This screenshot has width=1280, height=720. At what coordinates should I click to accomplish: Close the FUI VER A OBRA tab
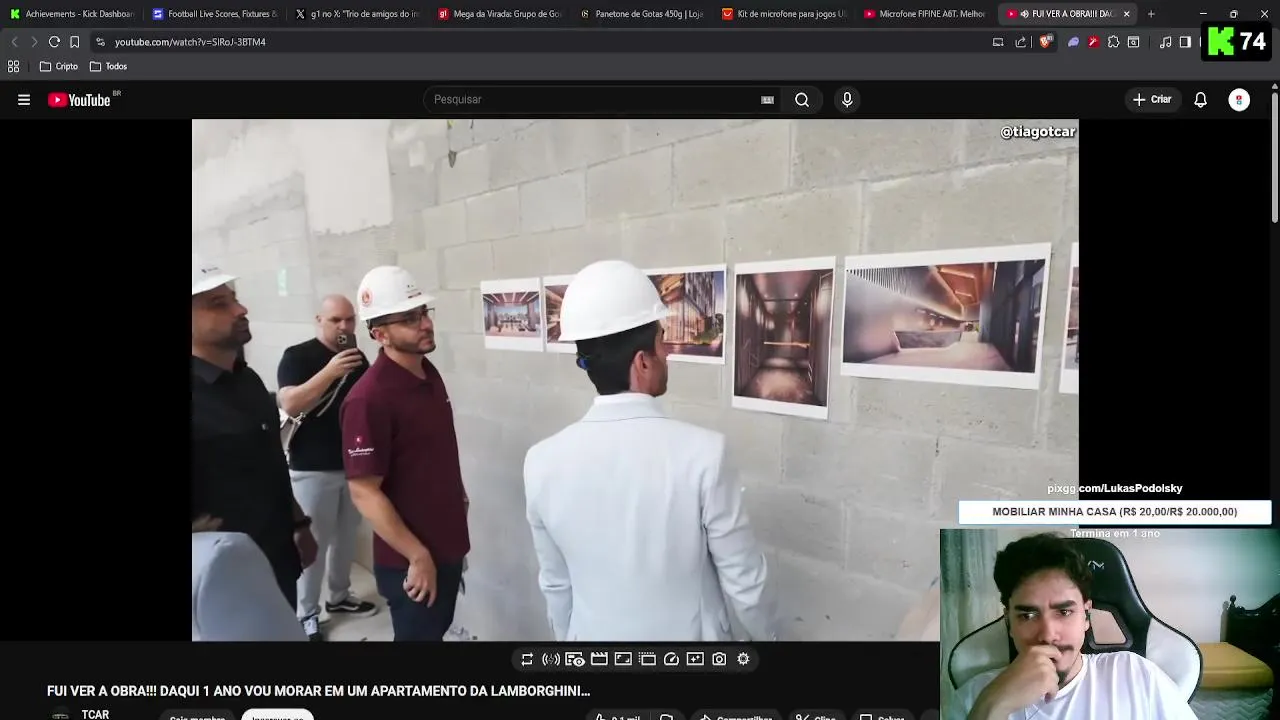click(x=1127, y=14)
